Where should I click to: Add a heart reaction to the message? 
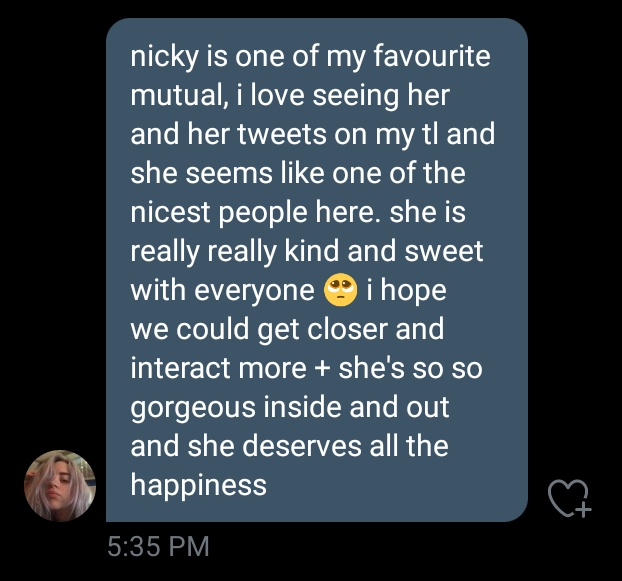coord(569,499)
